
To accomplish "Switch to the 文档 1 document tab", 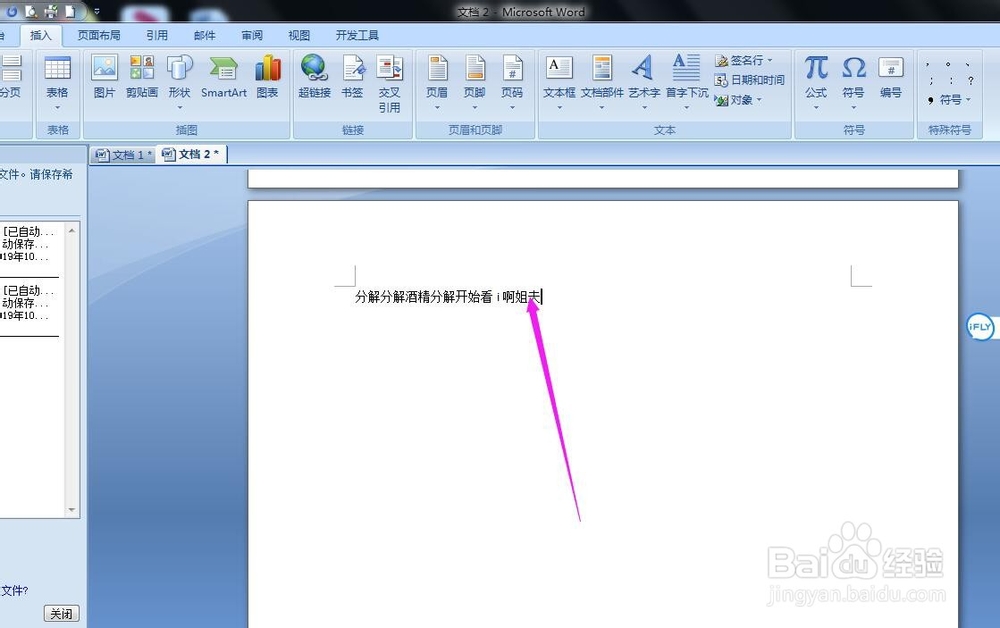I will 123,155.
